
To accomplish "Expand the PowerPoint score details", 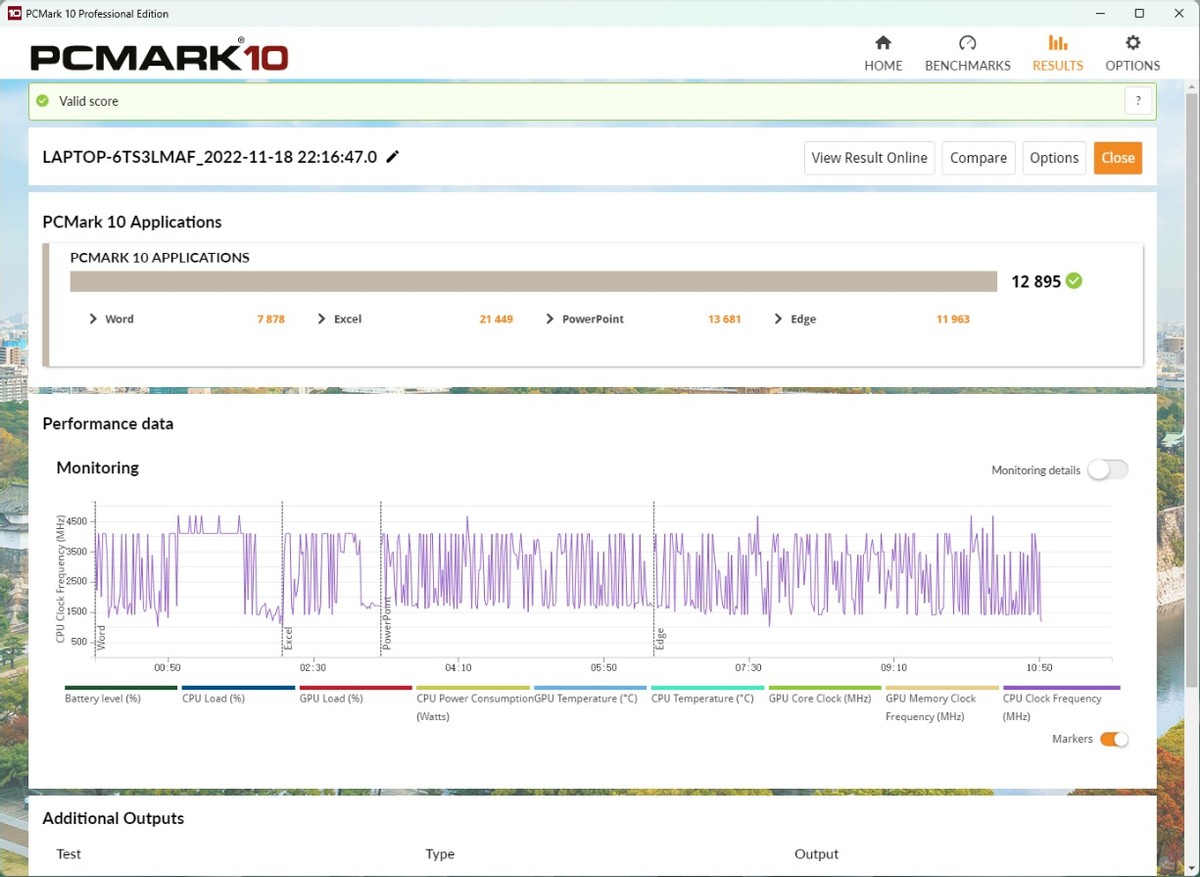I will [550, 319].
